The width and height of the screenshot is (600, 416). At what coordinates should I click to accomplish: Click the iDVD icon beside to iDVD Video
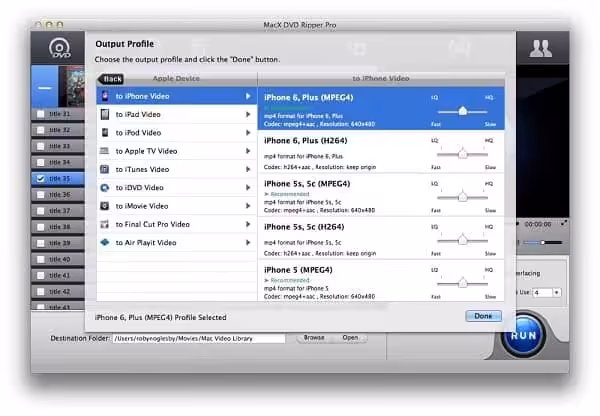[x=104, y=188]
